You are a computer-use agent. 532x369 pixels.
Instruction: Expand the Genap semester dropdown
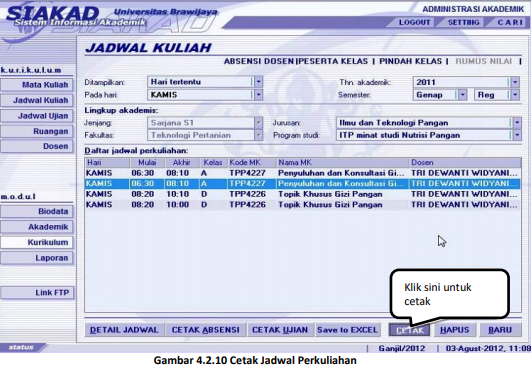tap(463, 95)
